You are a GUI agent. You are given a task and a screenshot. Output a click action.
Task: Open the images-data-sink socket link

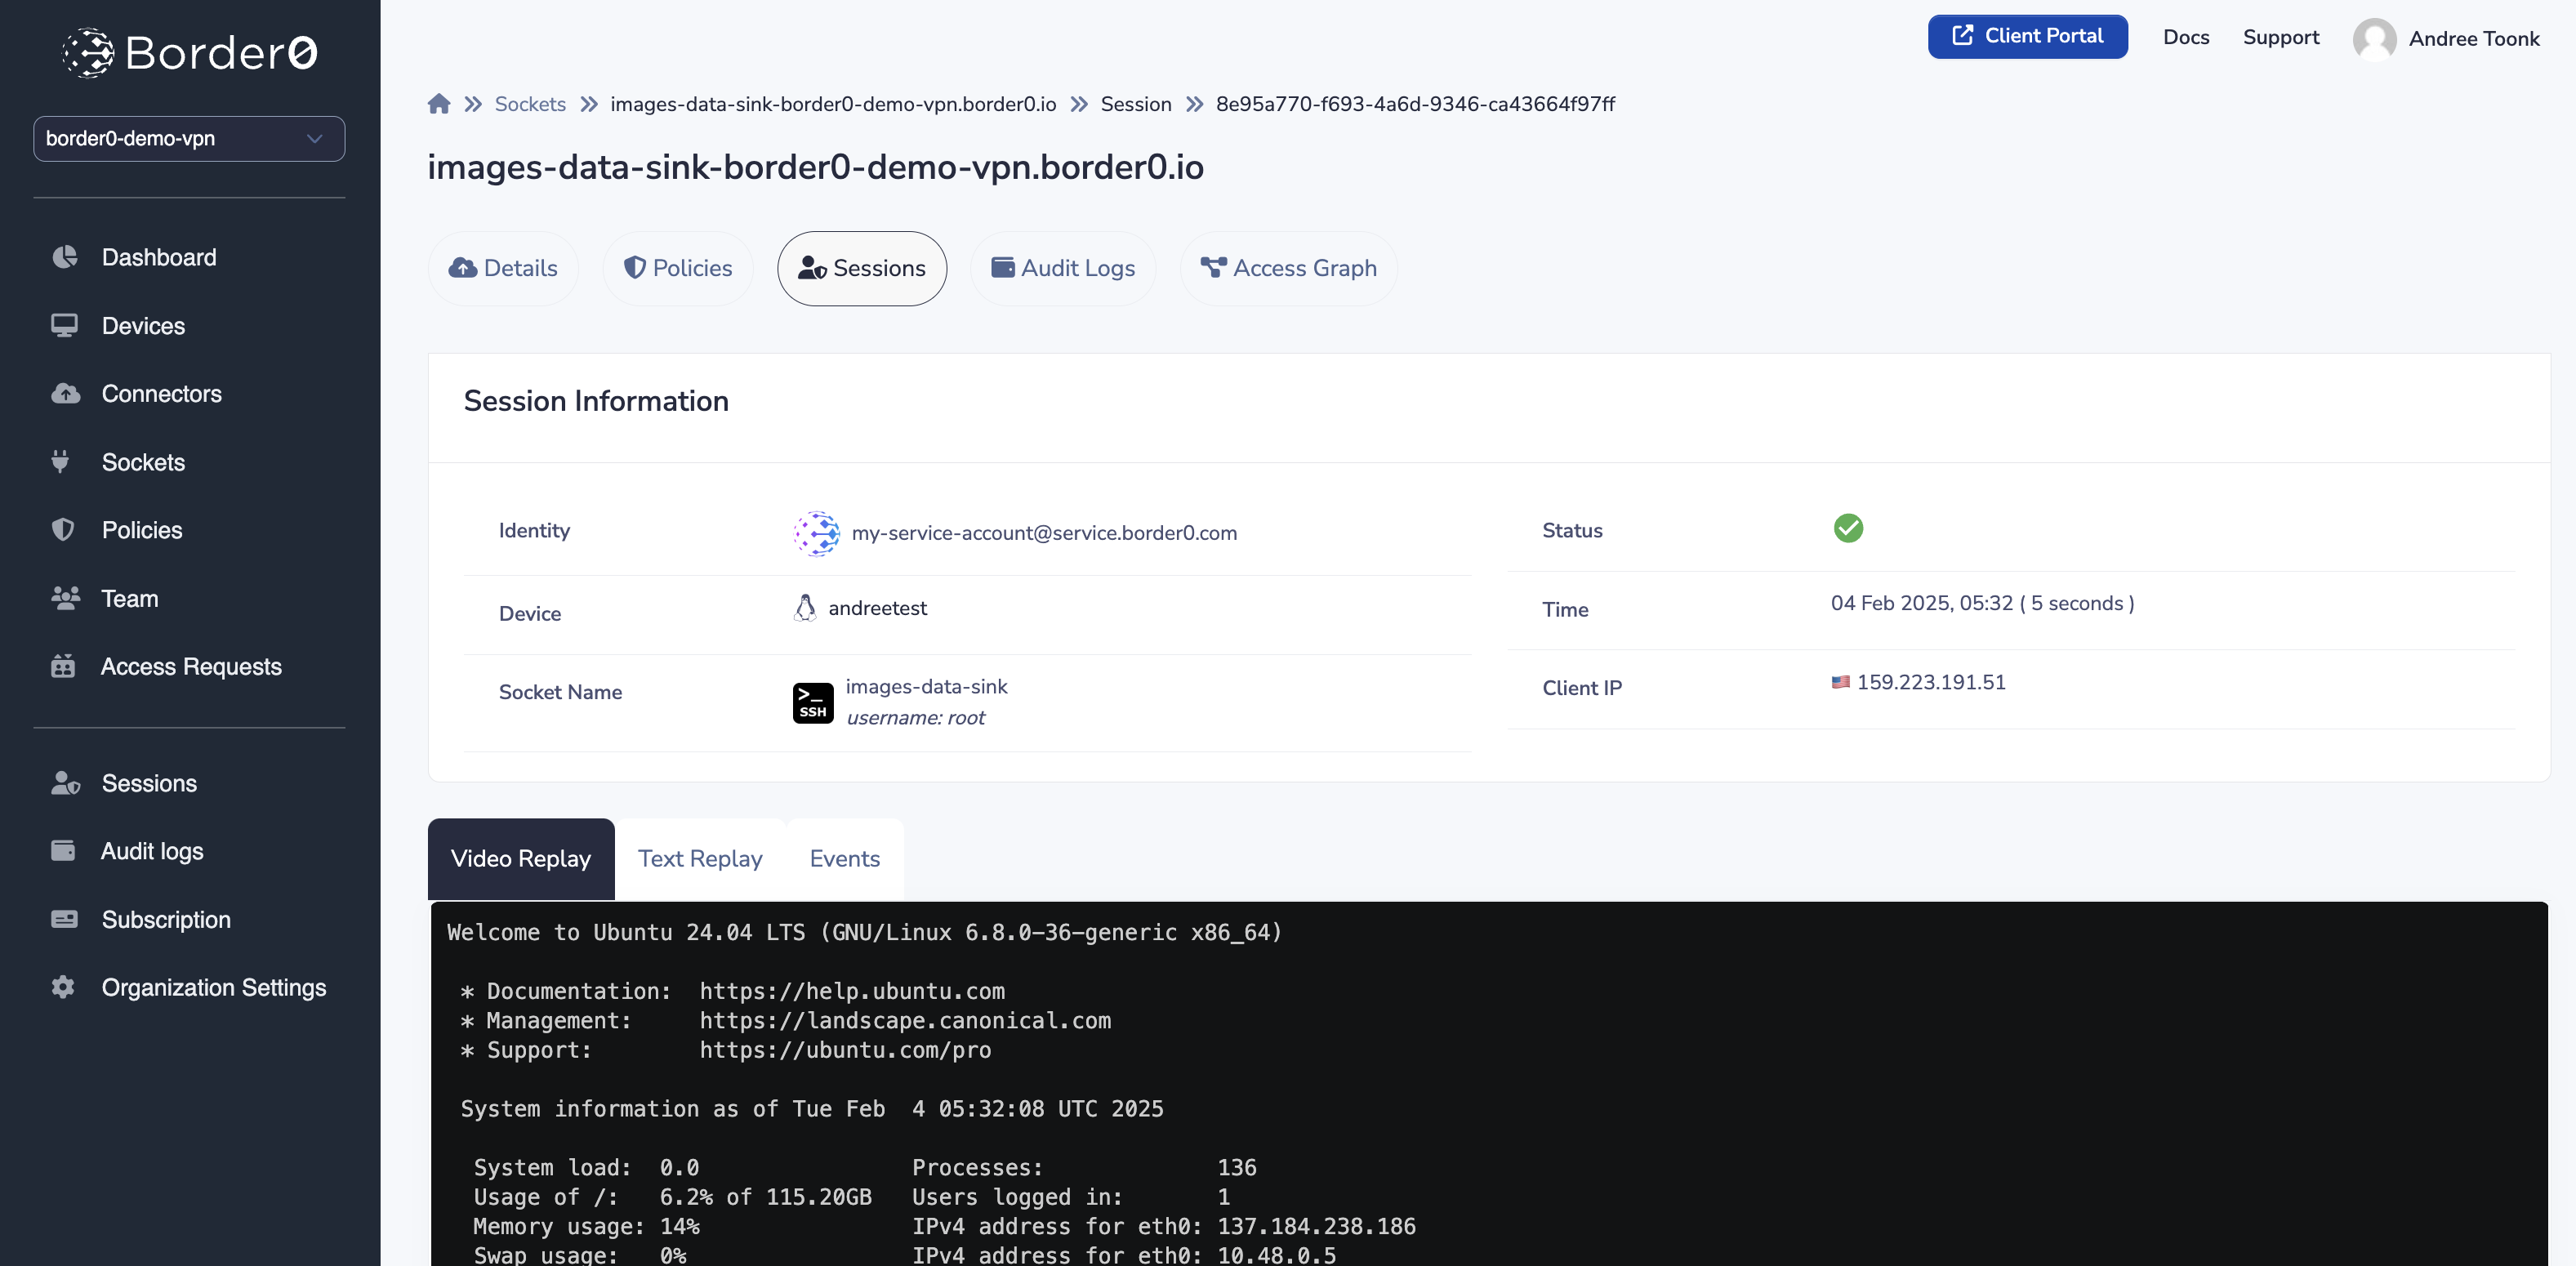tap(926, 687)
